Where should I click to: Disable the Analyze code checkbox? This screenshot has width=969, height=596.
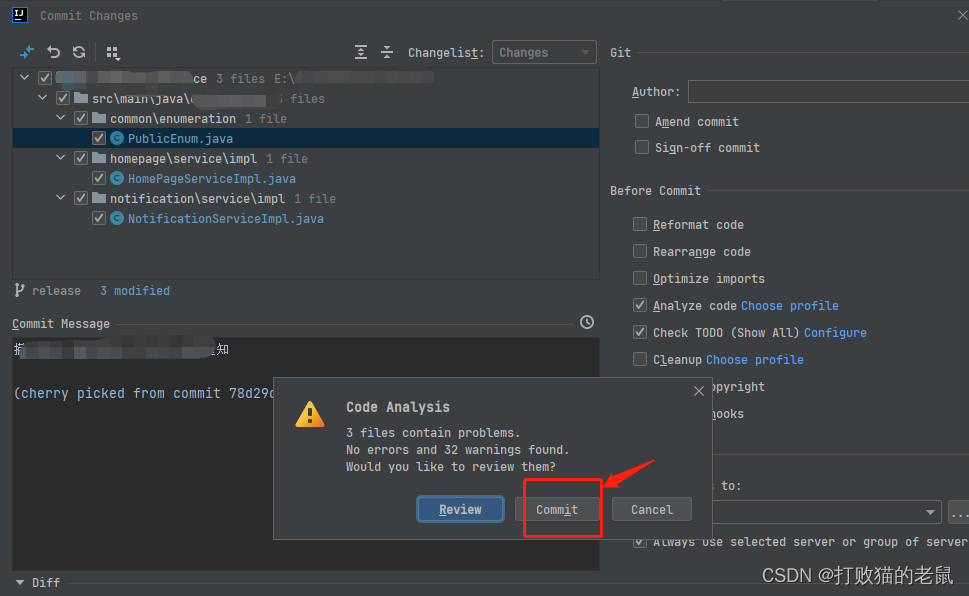coord(639,305)
